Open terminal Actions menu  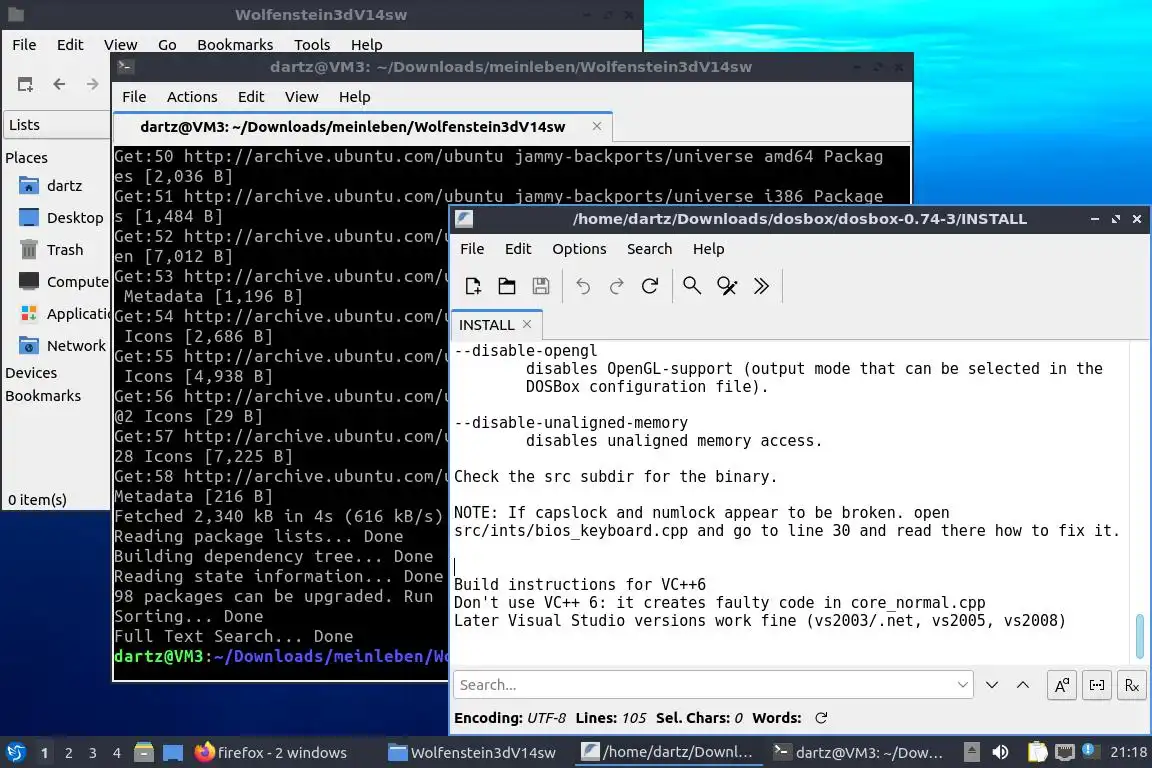192,97
